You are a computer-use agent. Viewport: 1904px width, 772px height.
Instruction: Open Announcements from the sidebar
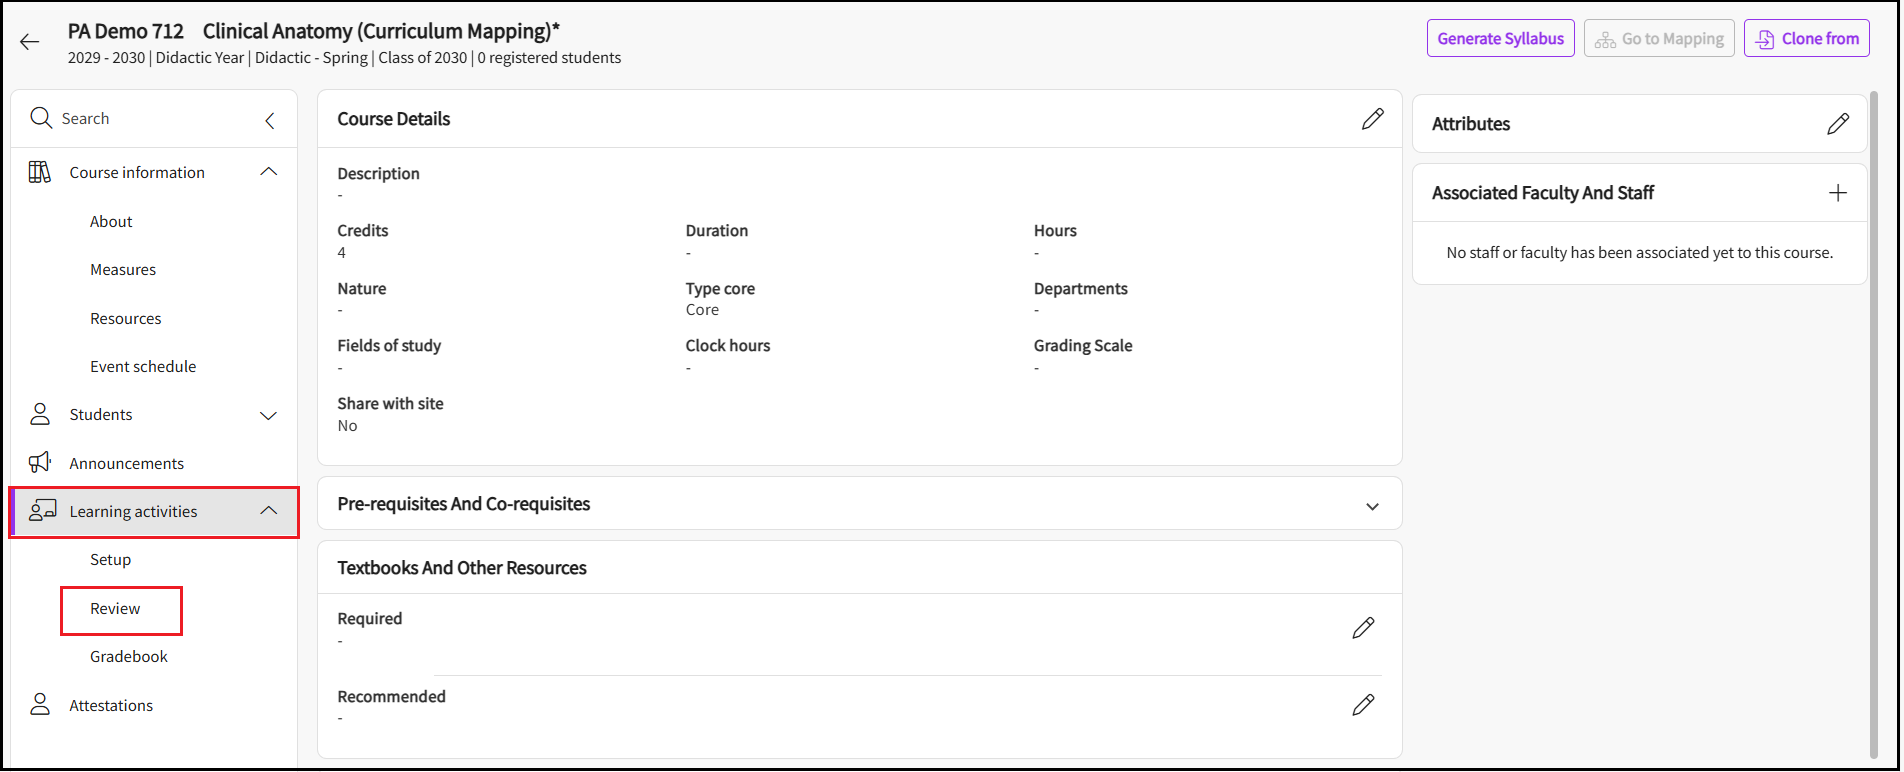click(126, 464)
